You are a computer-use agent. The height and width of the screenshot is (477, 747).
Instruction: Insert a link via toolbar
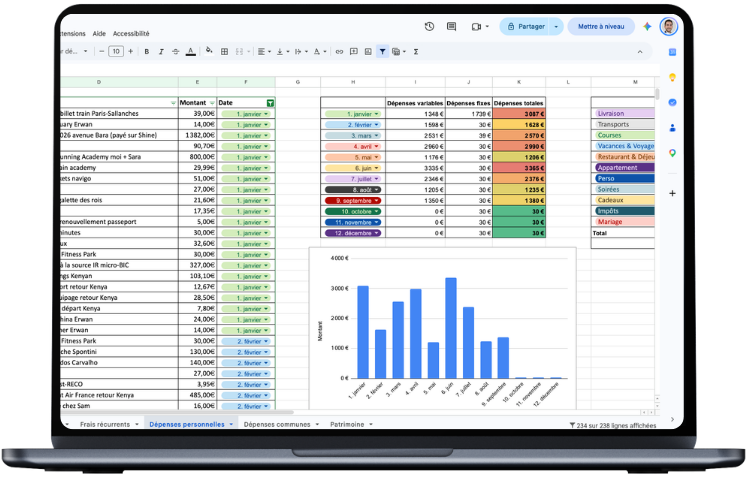(x=339, y=51)
